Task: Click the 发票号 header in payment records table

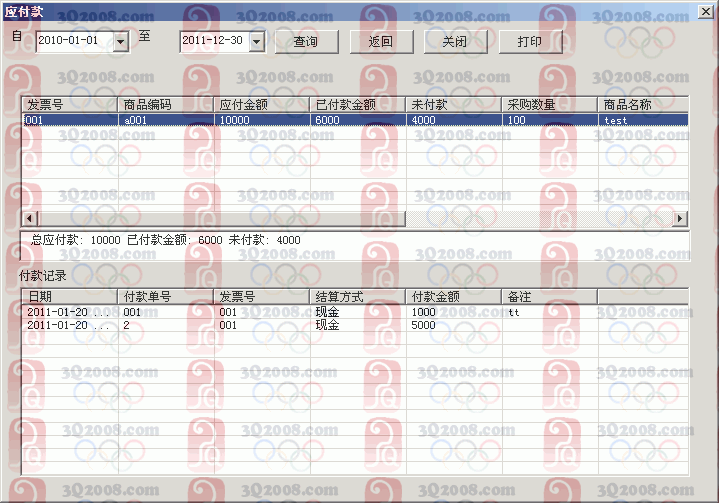Action: click(262, 297)
